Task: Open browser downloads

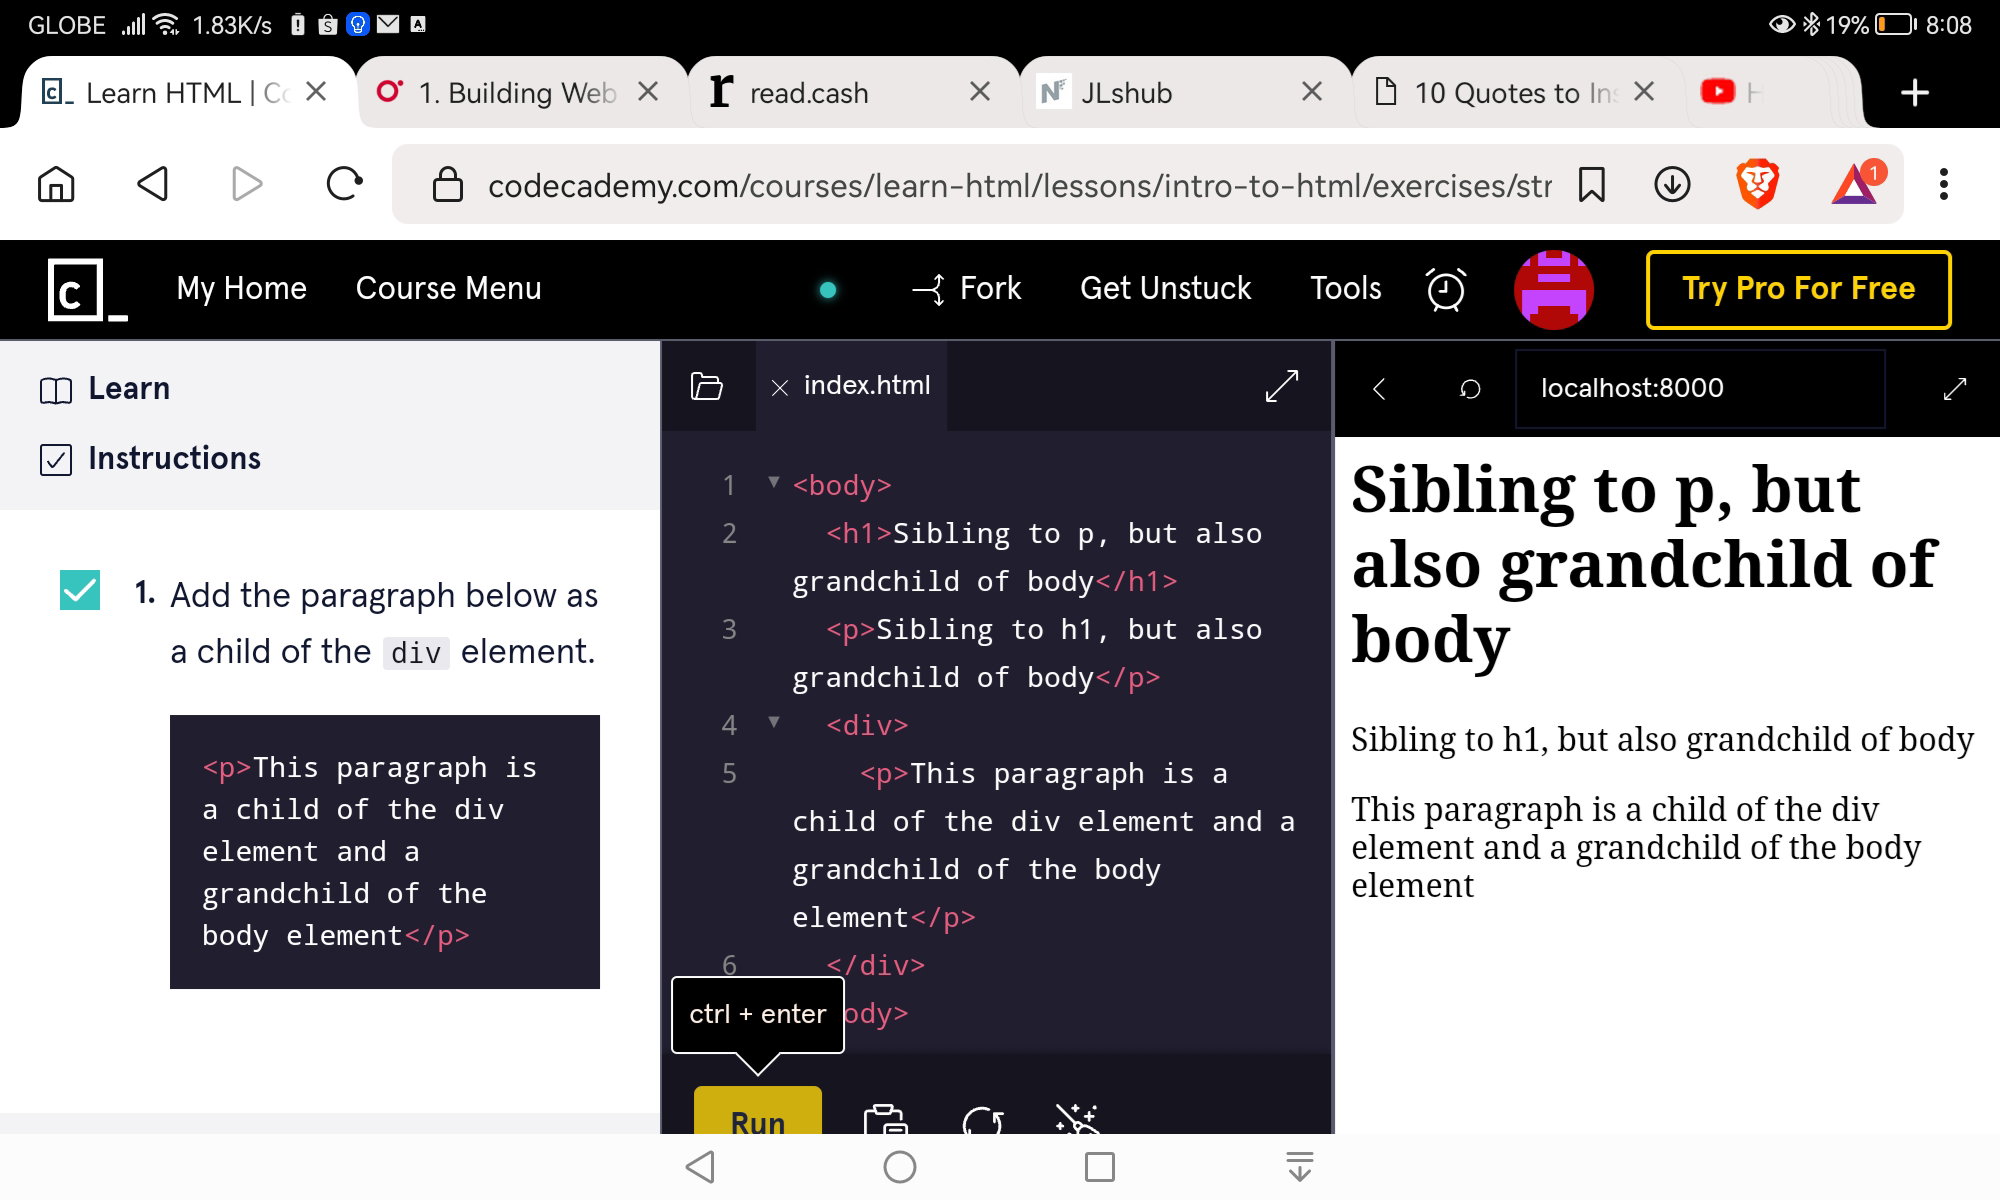Action: (1672, 185)
